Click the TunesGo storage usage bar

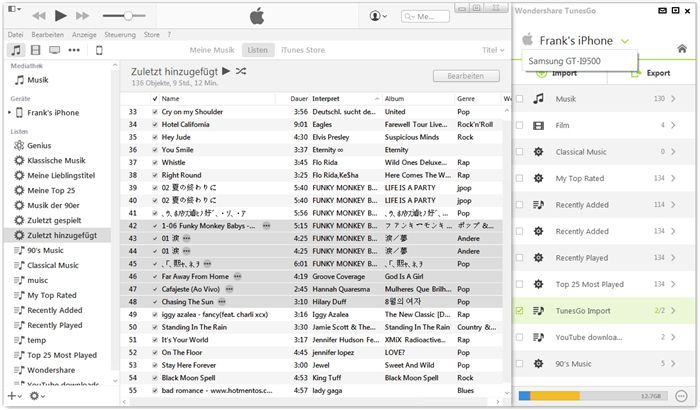click(x=593, y=396)
